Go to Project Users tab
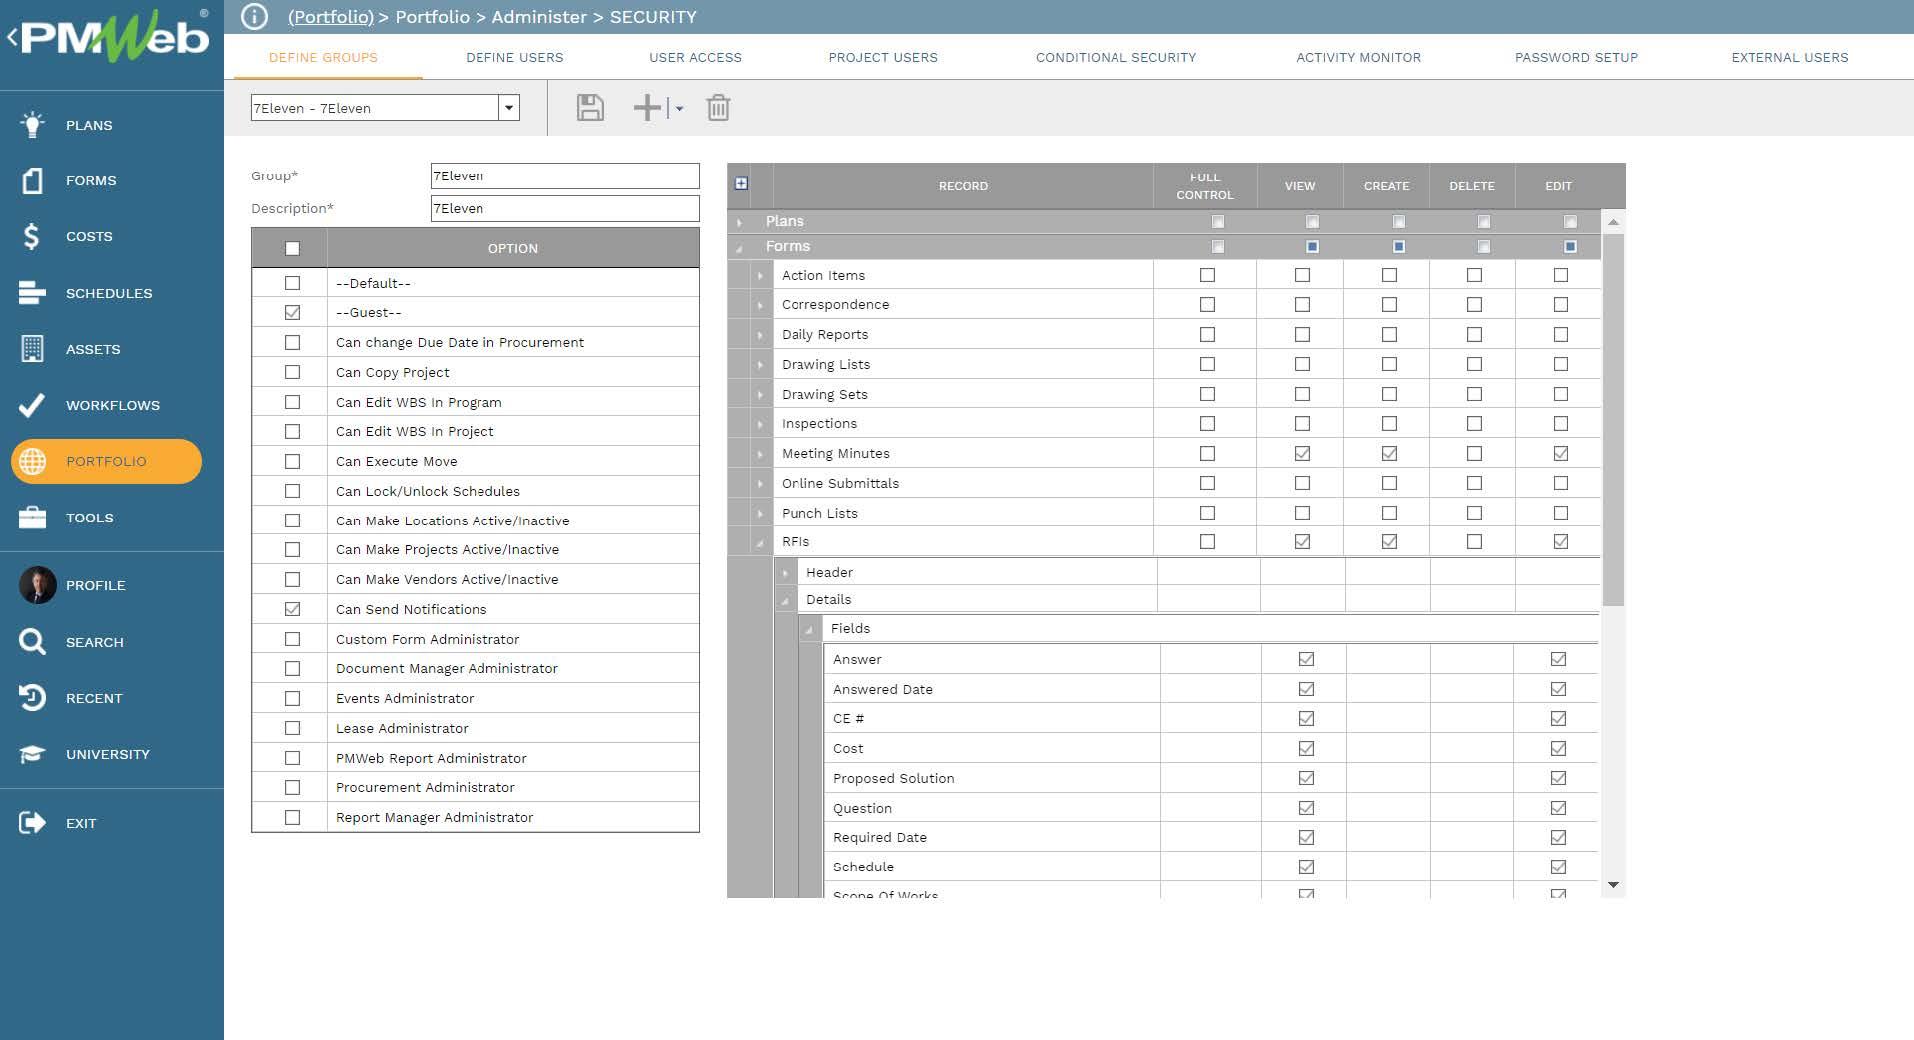Image resolution: width=1914 pixels, height=1040 pixels. (883, 57)
